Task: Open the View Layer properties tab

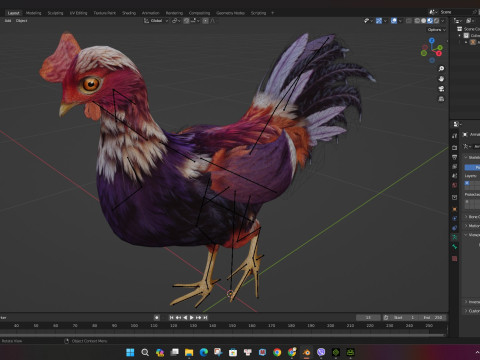Action: [454, 166]
